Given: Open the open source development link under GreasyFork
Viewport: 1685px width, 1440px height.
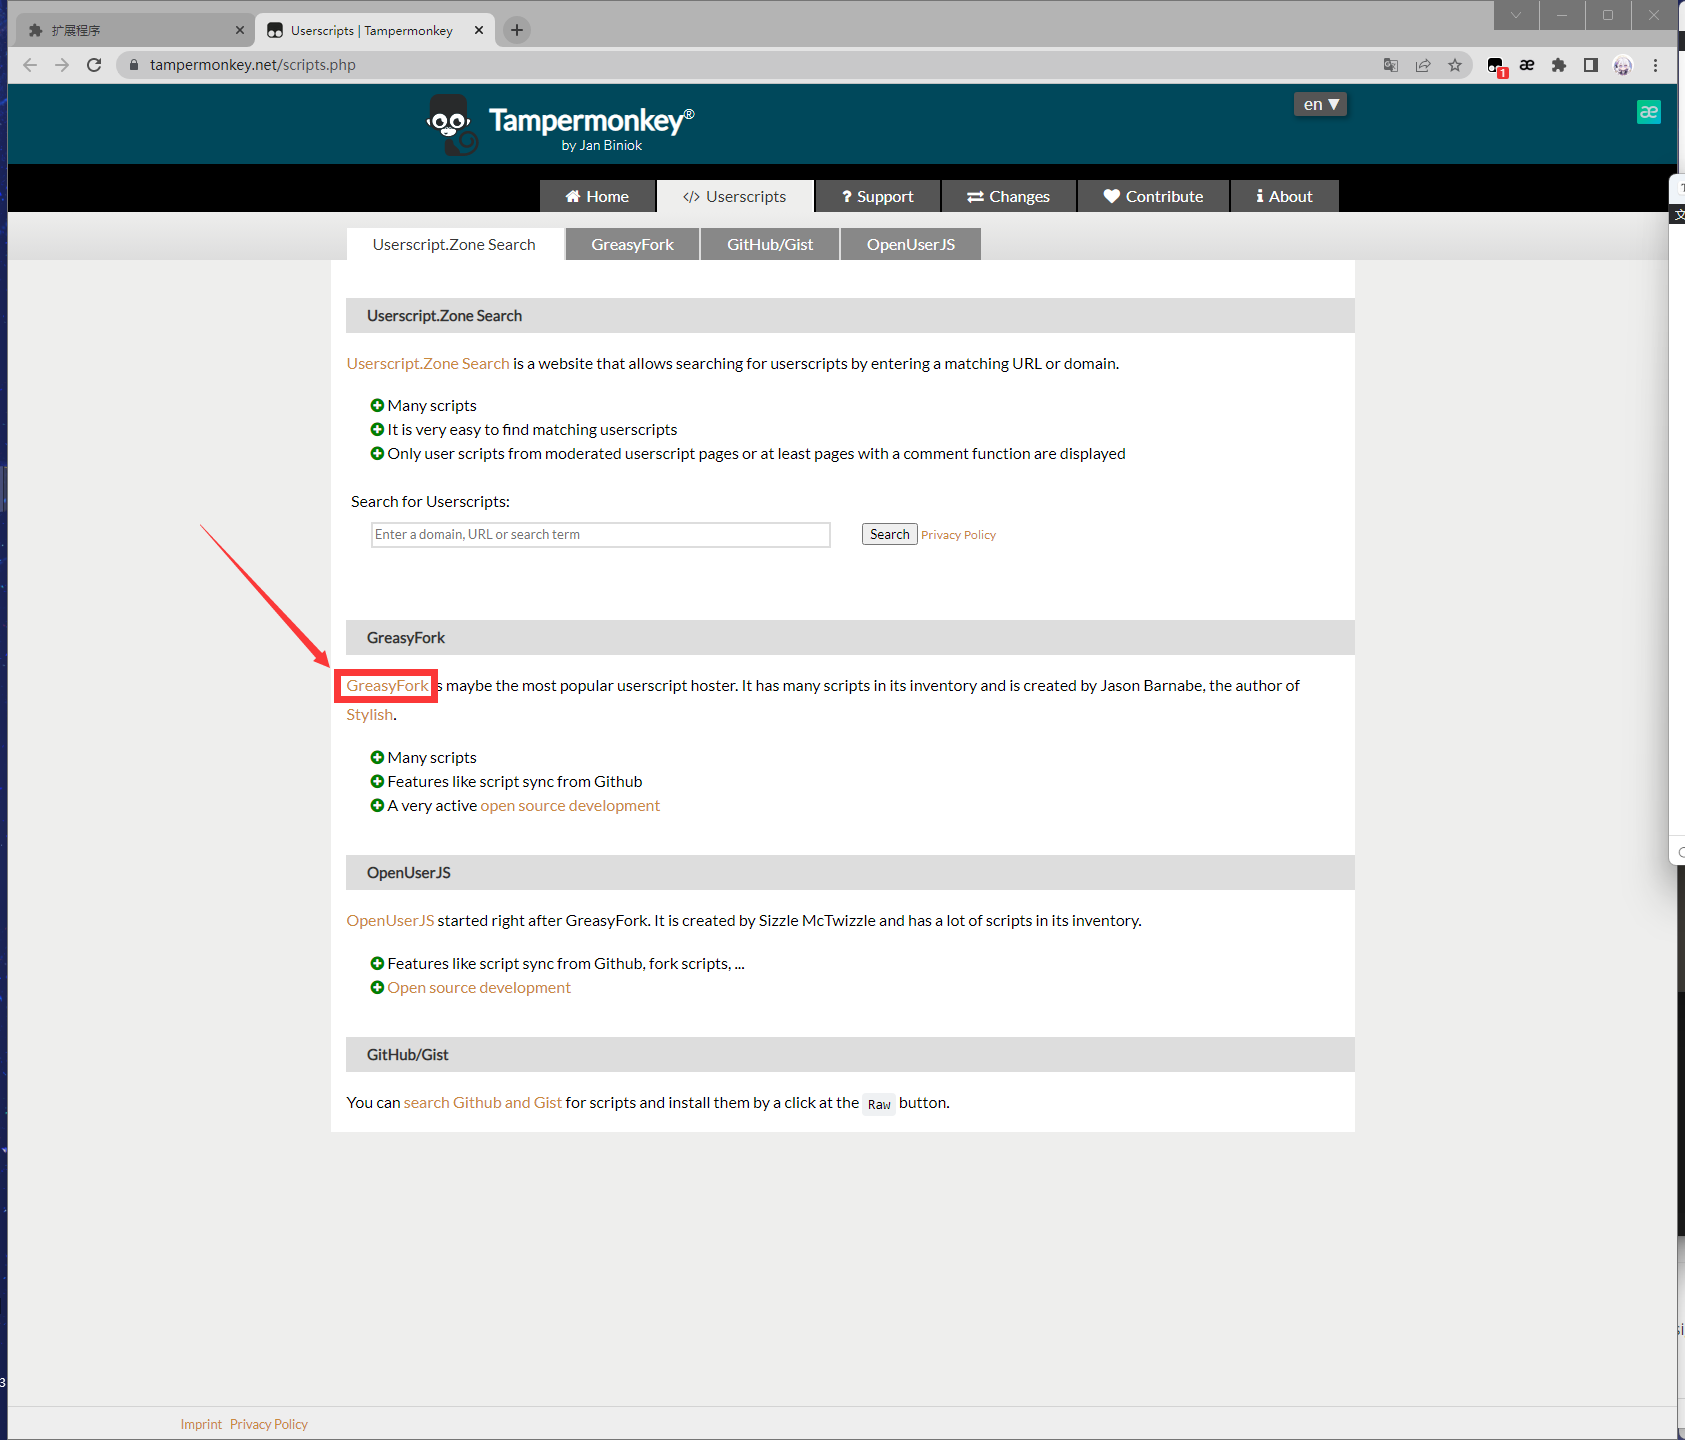Looking at the screenshot, I should tap(570, 805).
